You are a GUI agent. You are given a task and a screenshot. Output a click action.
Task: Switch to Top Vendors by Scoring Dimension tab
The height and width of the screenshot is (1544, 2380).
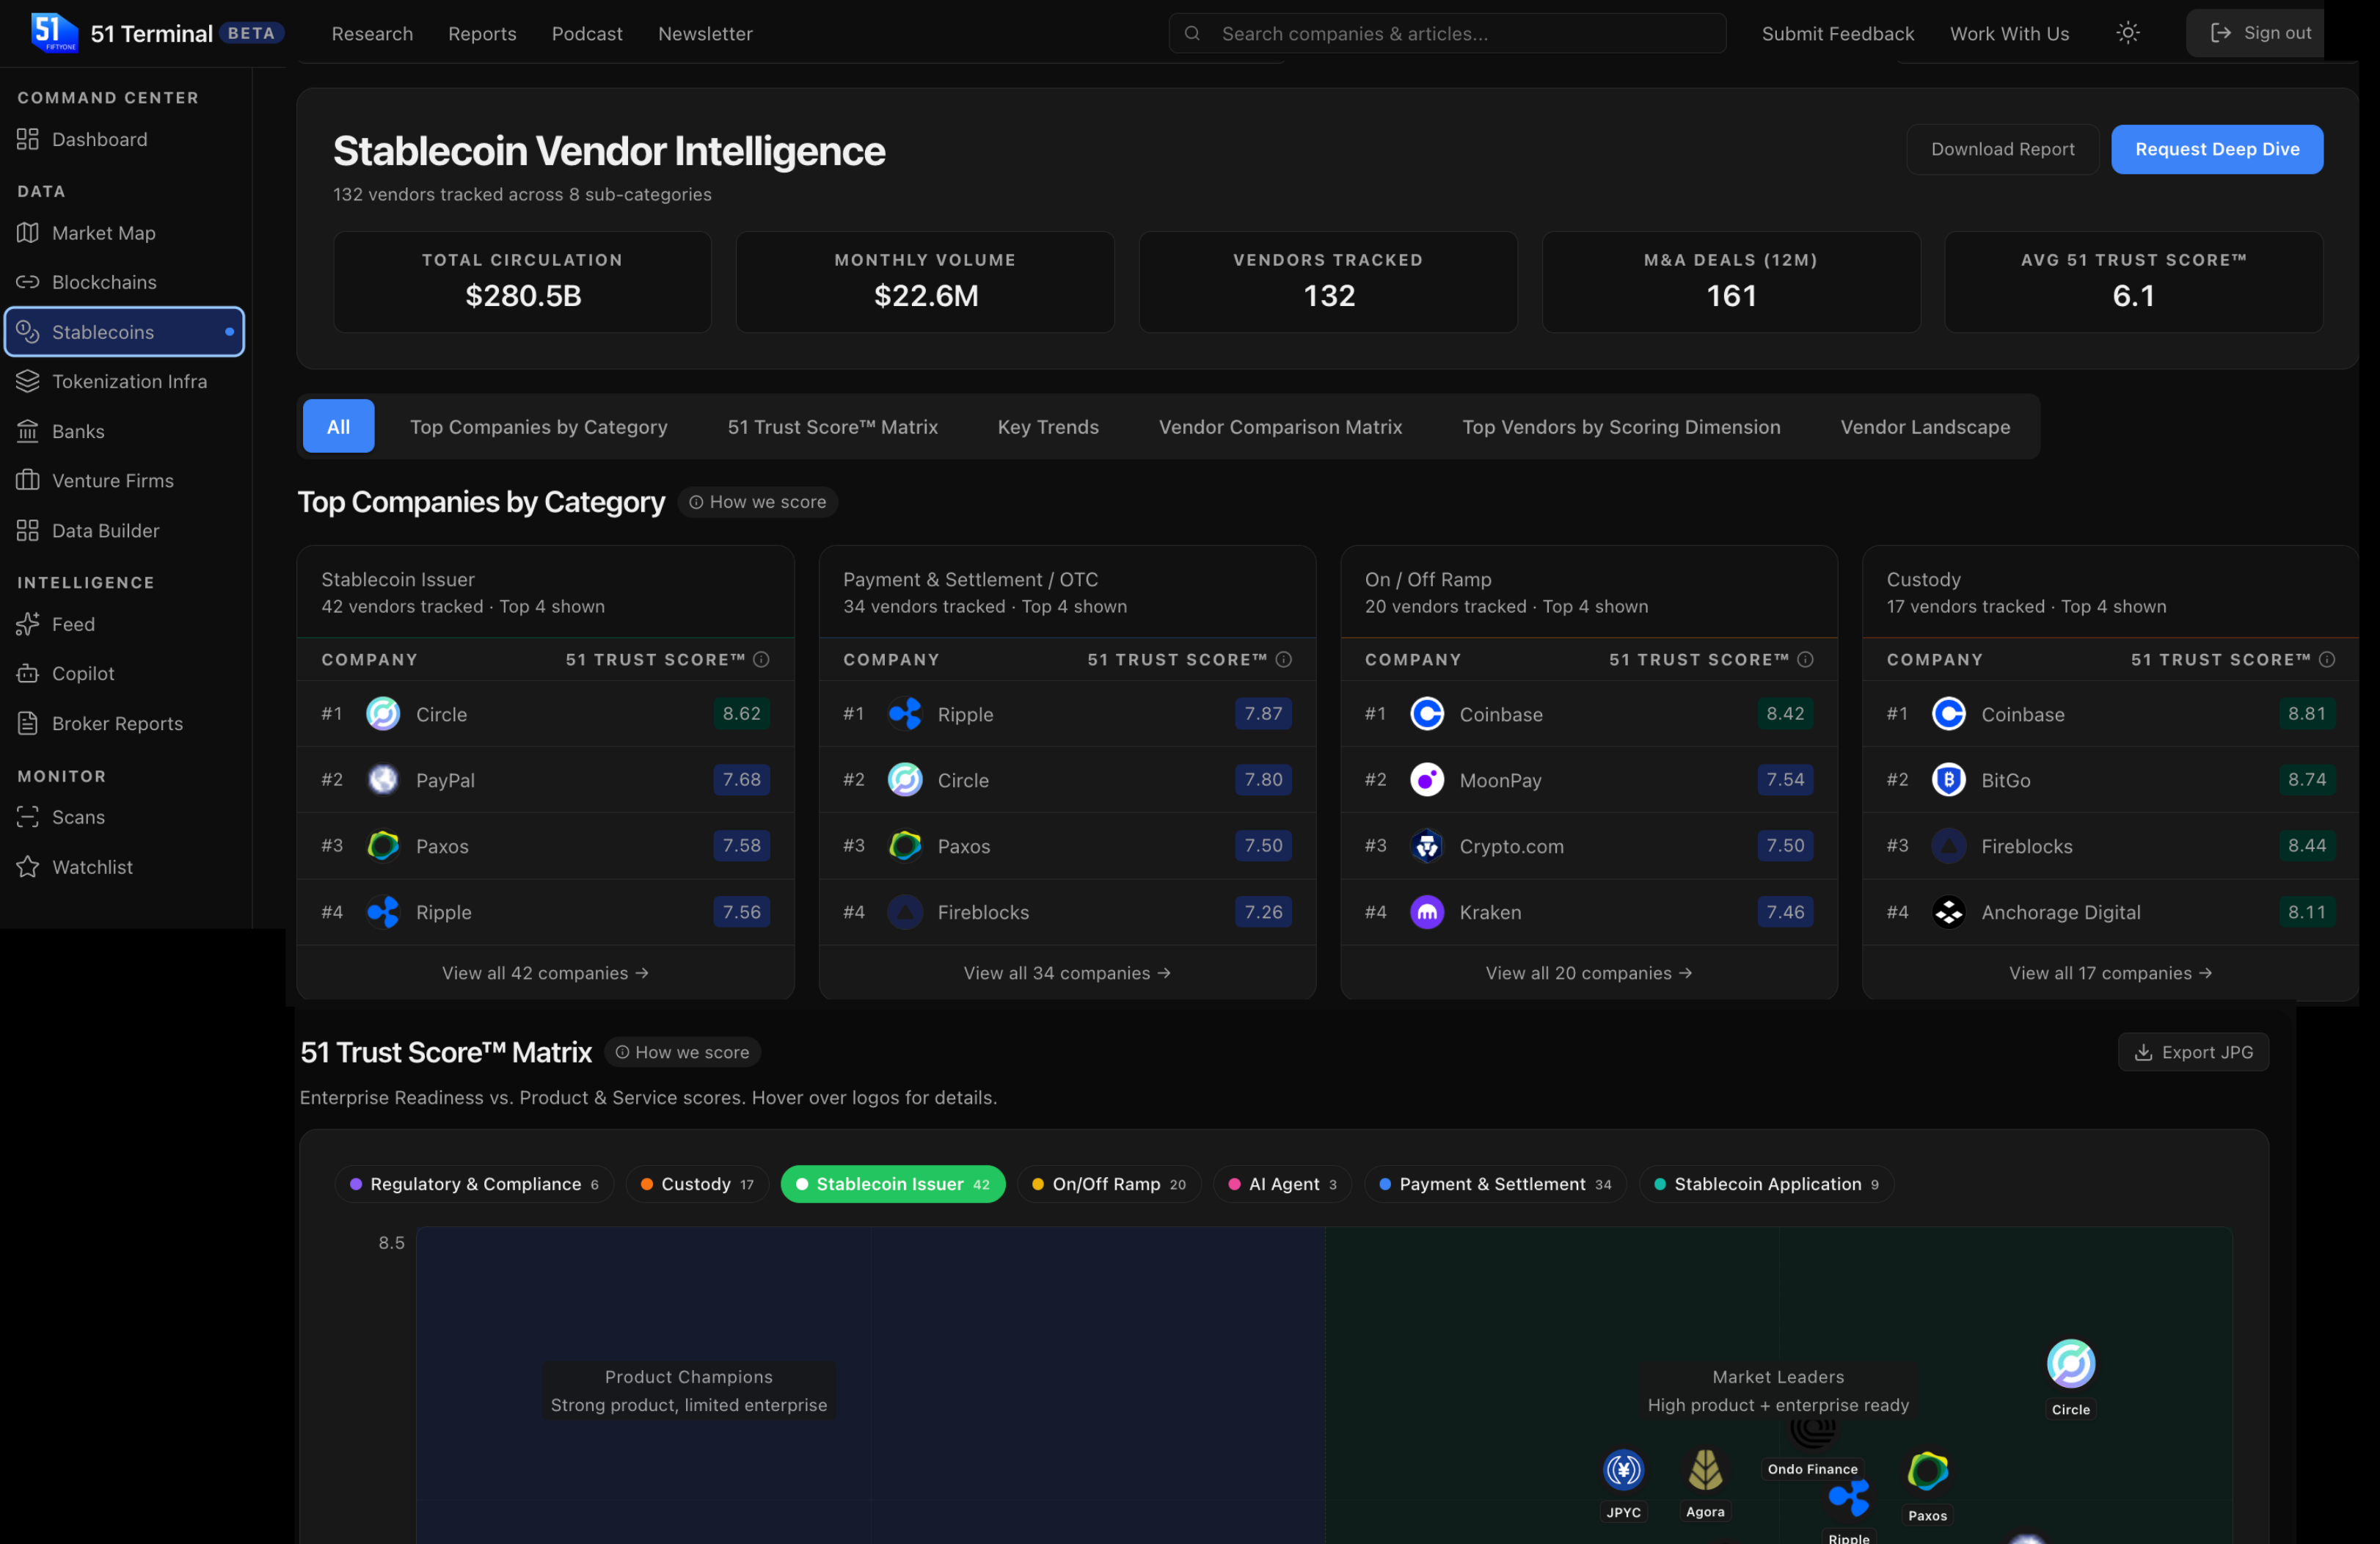[x=1621, y=426]
